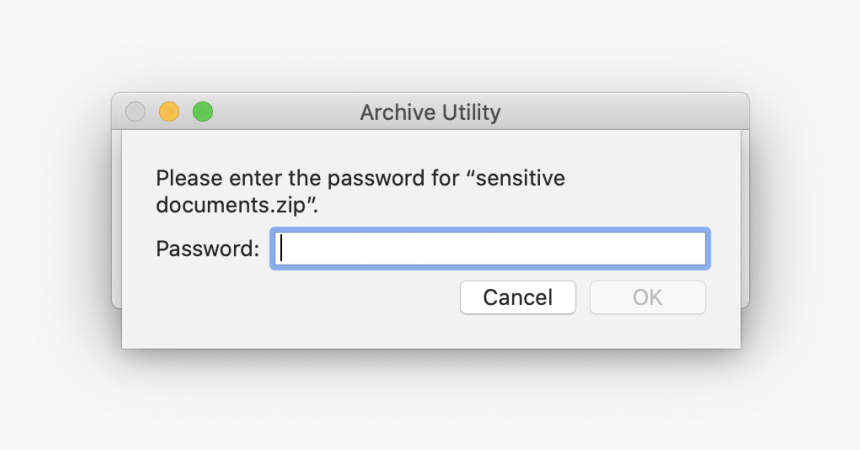Click the "Password:" label
The image size is (860, 450).
(207, 248)
